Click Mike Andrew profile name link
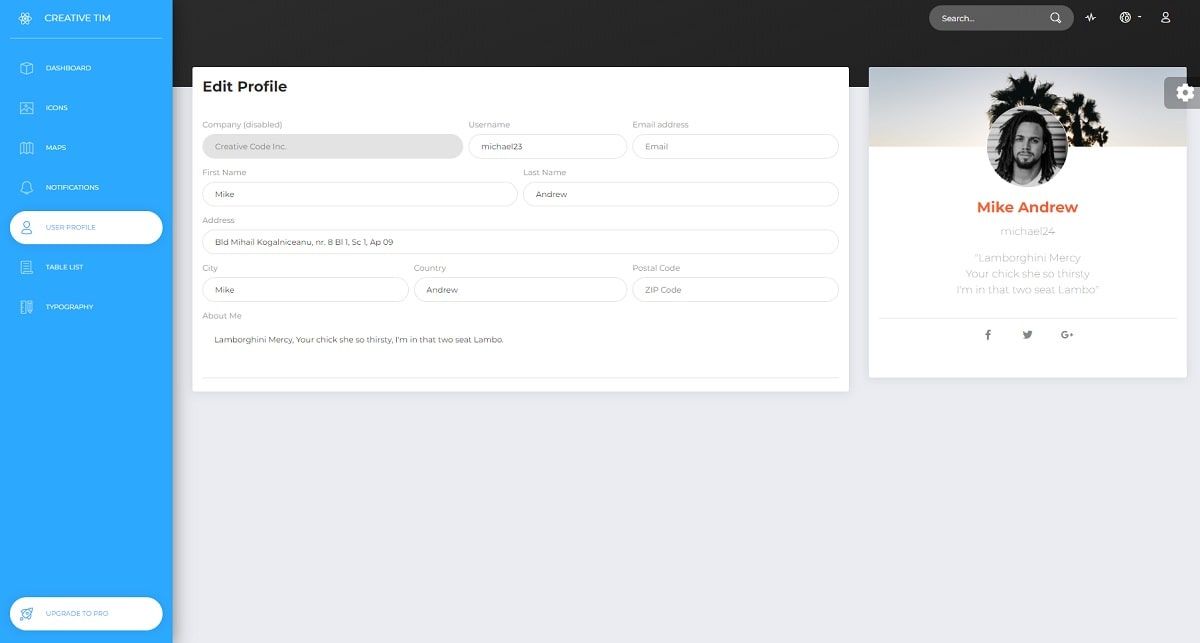 click(1027, 207)
